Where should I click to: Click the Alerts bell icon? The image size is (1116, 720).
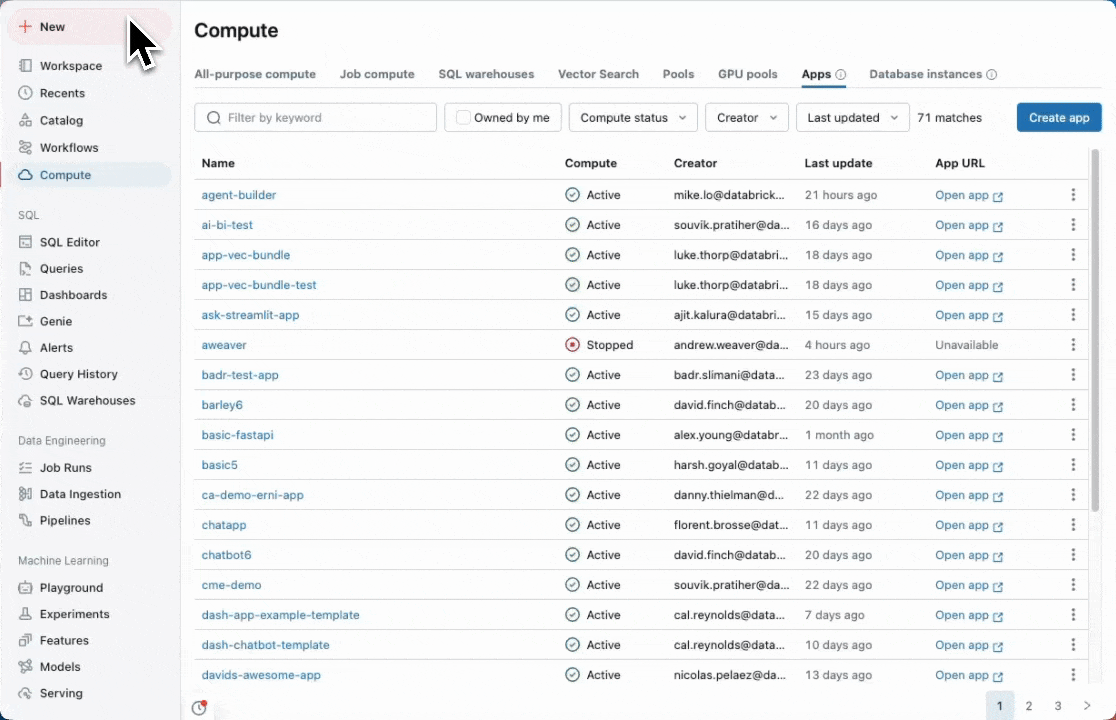click(x=26, y=348)
